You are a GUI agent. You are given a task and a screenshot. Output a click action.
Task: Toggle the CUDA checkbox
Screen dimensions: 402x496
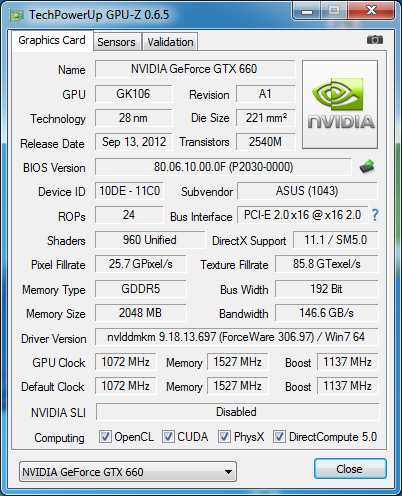pyautogui.click(x=168, y=436)
